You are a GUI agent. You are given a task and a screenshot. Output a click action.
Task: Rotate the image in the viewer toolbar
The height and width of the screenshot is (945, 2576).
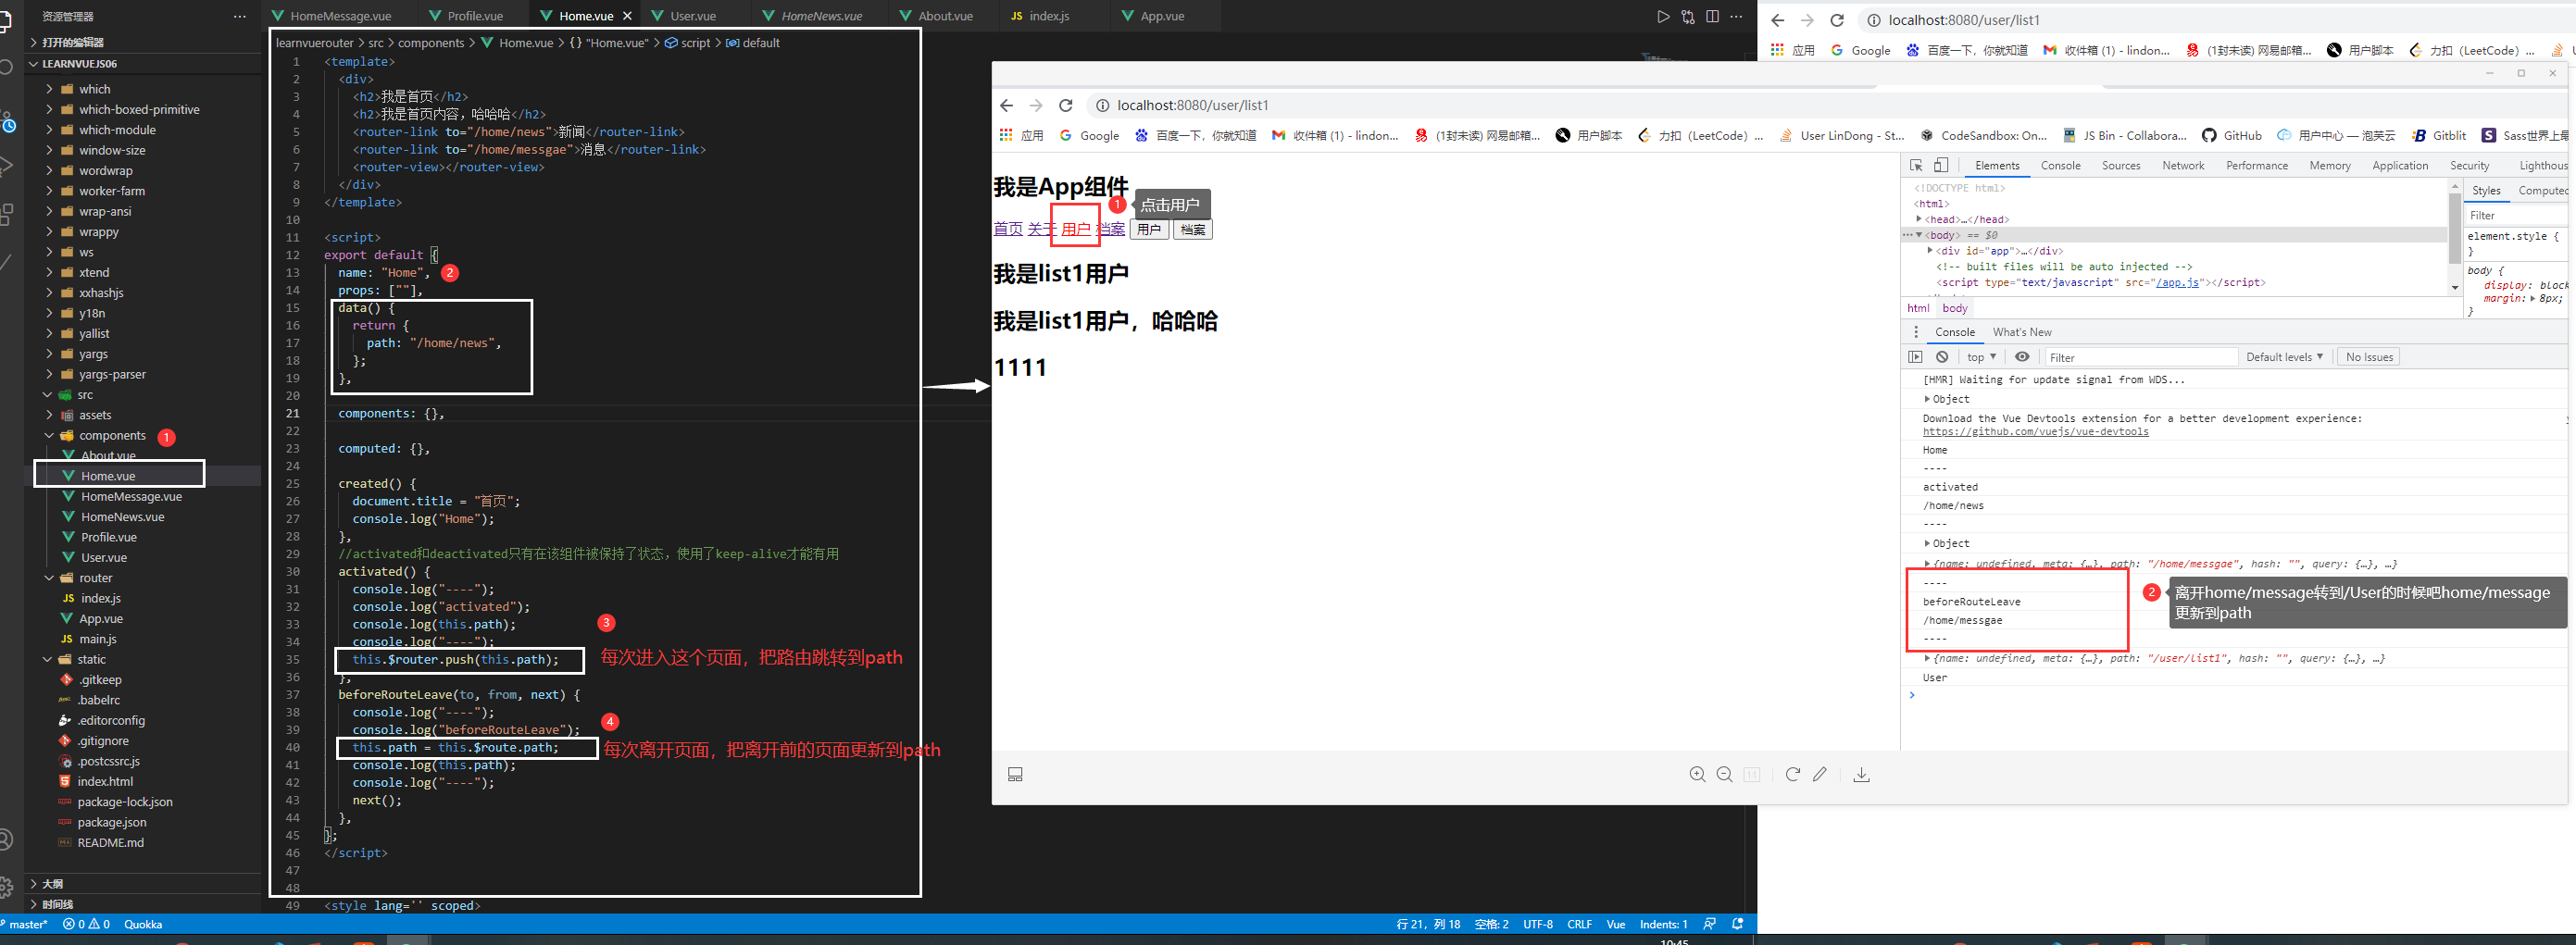click(x=1792, y=774)
